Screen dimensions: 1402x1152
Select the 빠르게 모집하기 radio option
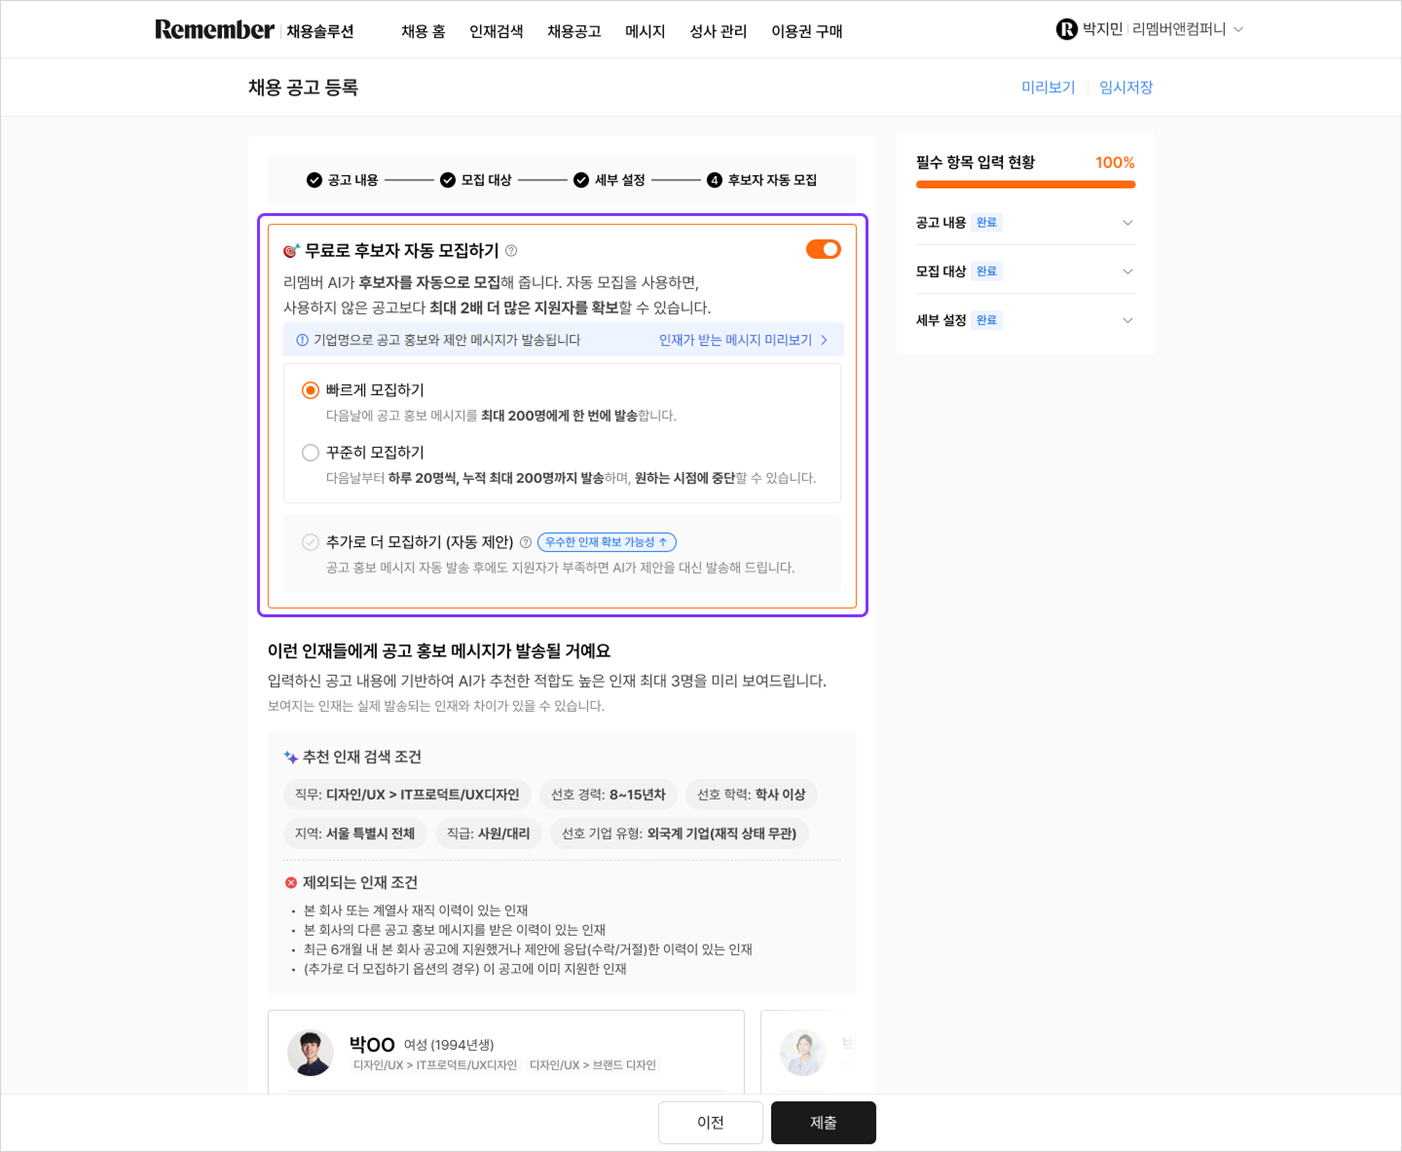(x=311, y=390)
